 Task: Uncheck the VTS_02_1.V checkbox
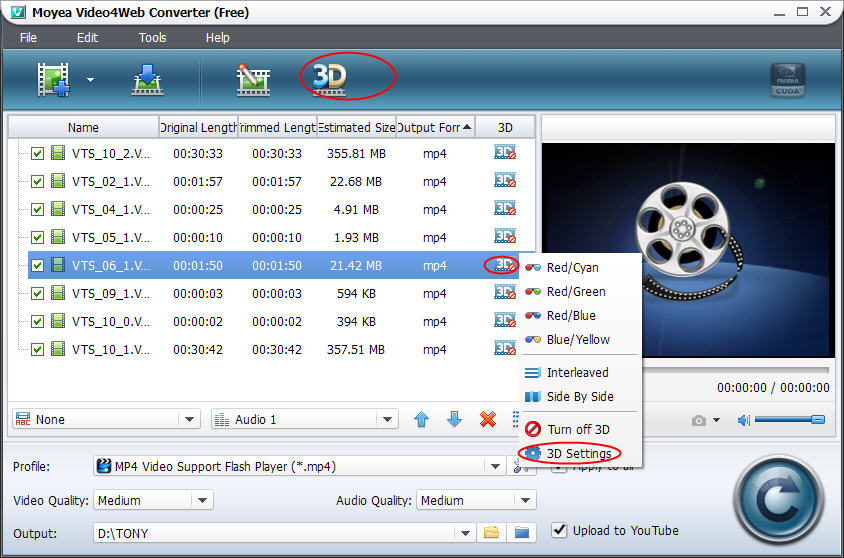click(x=37, y=181)
